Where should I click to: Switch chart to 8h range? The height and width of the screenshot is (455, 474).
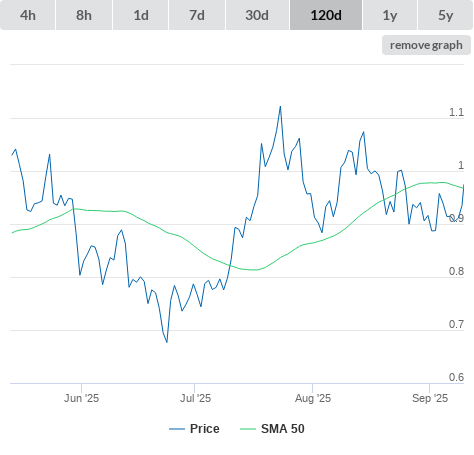(84, 15)
